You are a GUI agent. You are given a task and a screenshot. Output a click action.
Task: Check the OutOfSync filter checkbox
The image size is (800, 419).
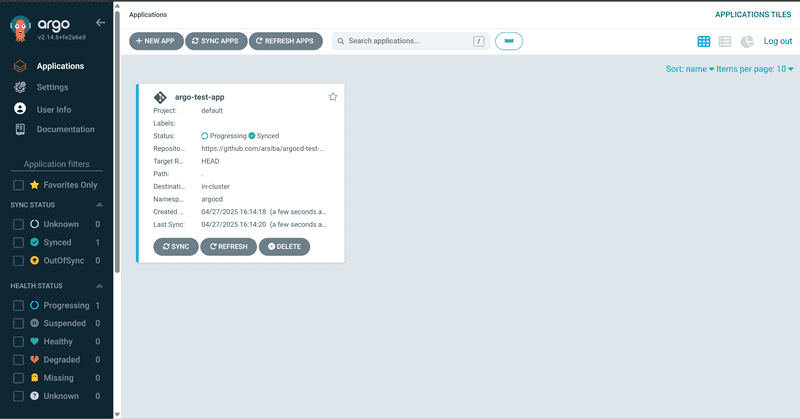pos(18,261)
